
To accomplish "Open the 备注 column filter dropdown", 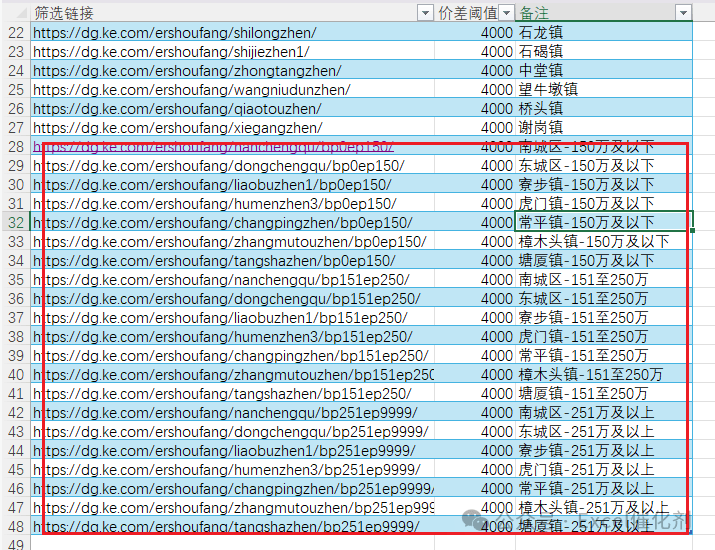I will pos(683,13).
